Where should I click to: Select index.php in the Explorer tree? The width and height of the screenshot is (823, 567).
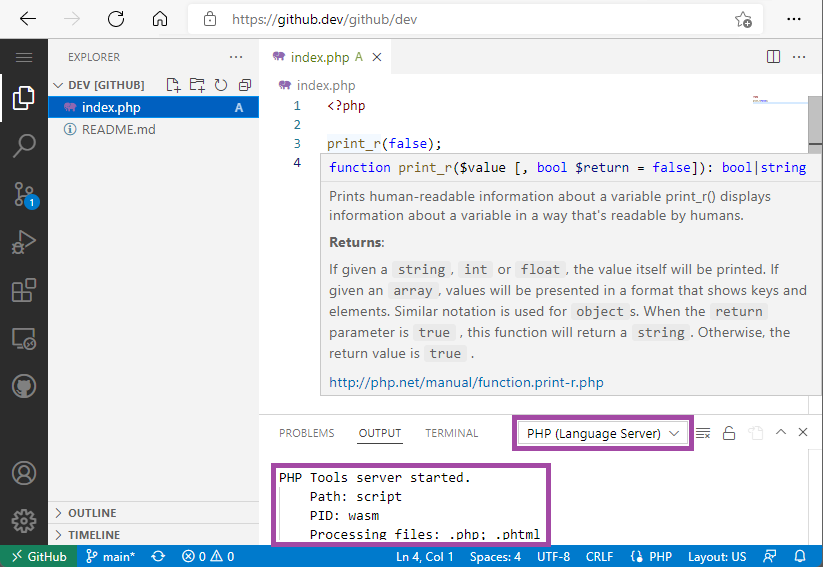(153, 108)
